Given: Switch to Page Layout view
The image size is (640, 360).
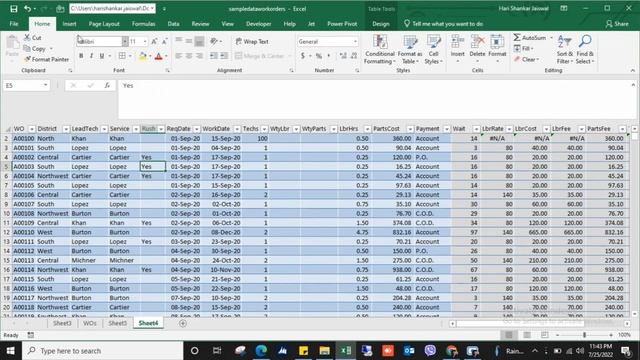Looking at the screenshot, I should coord(527,335).
